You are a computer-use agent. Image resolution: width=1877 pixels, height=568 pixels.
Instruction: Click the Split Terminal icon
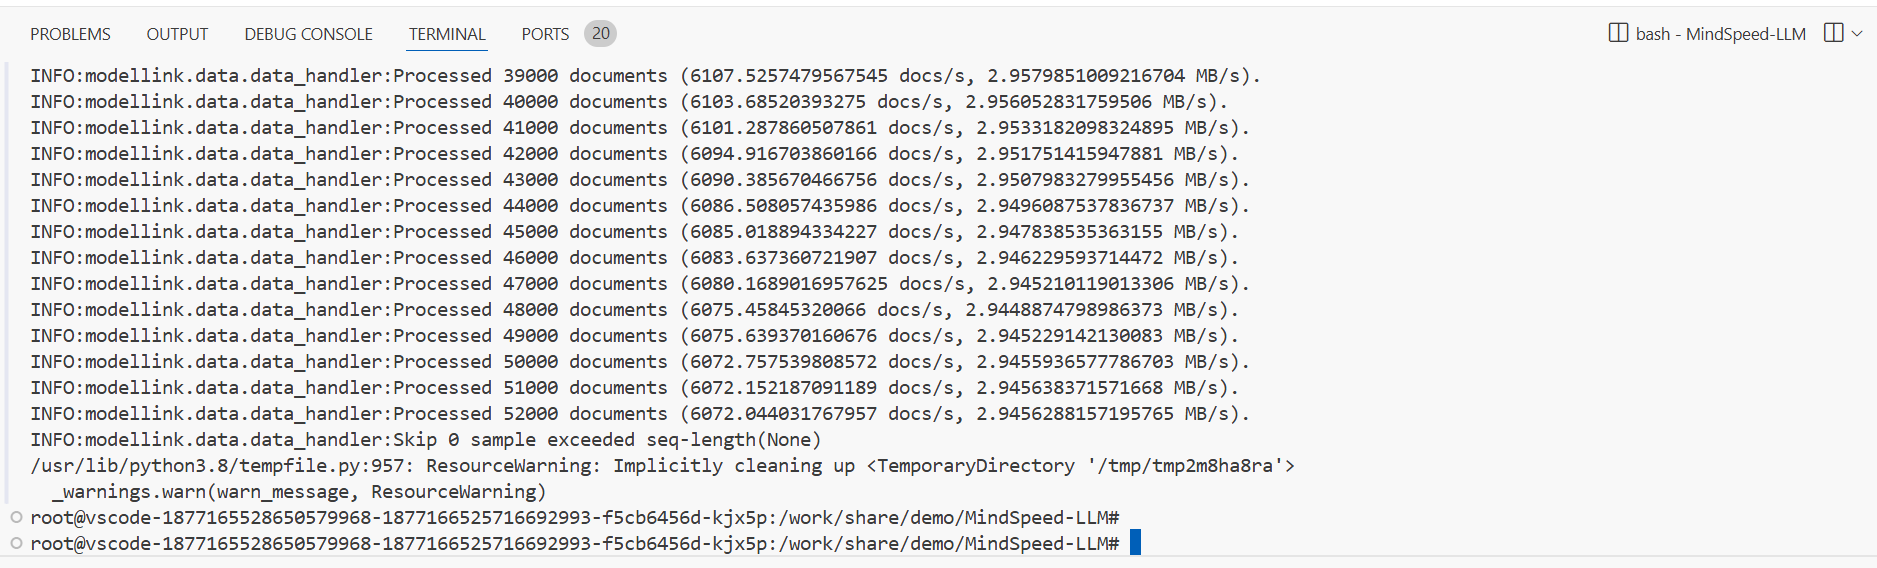click(1833, 33)
